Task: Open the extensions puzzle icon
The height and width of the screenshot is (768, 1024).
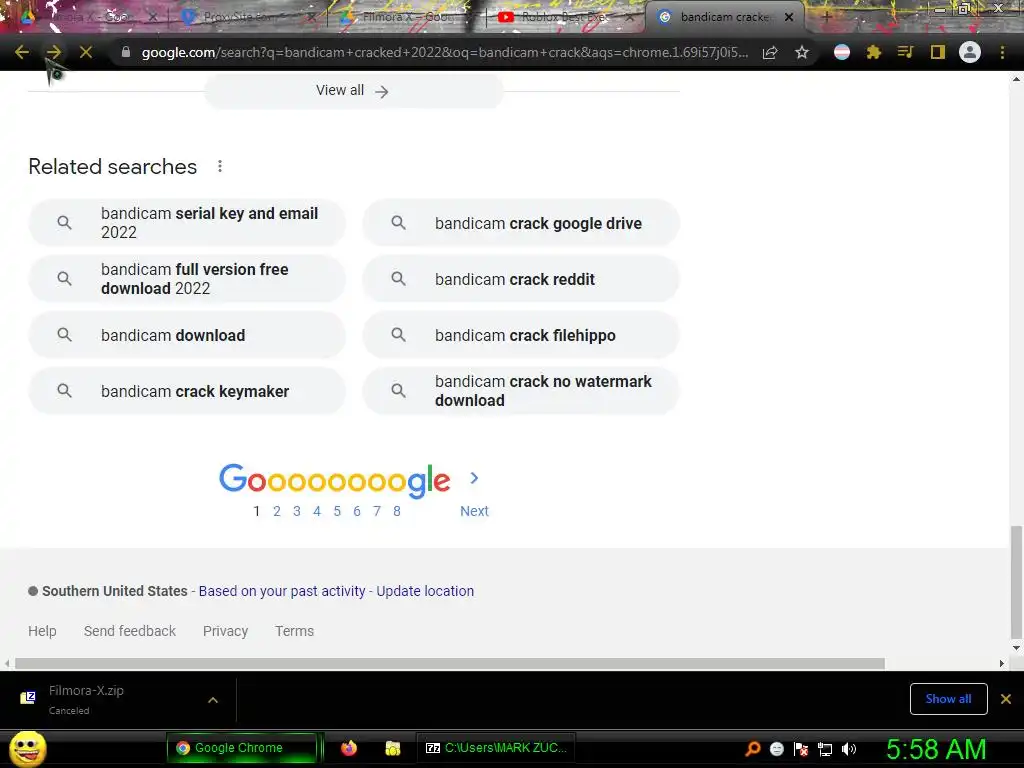Action: coord(874,52)
